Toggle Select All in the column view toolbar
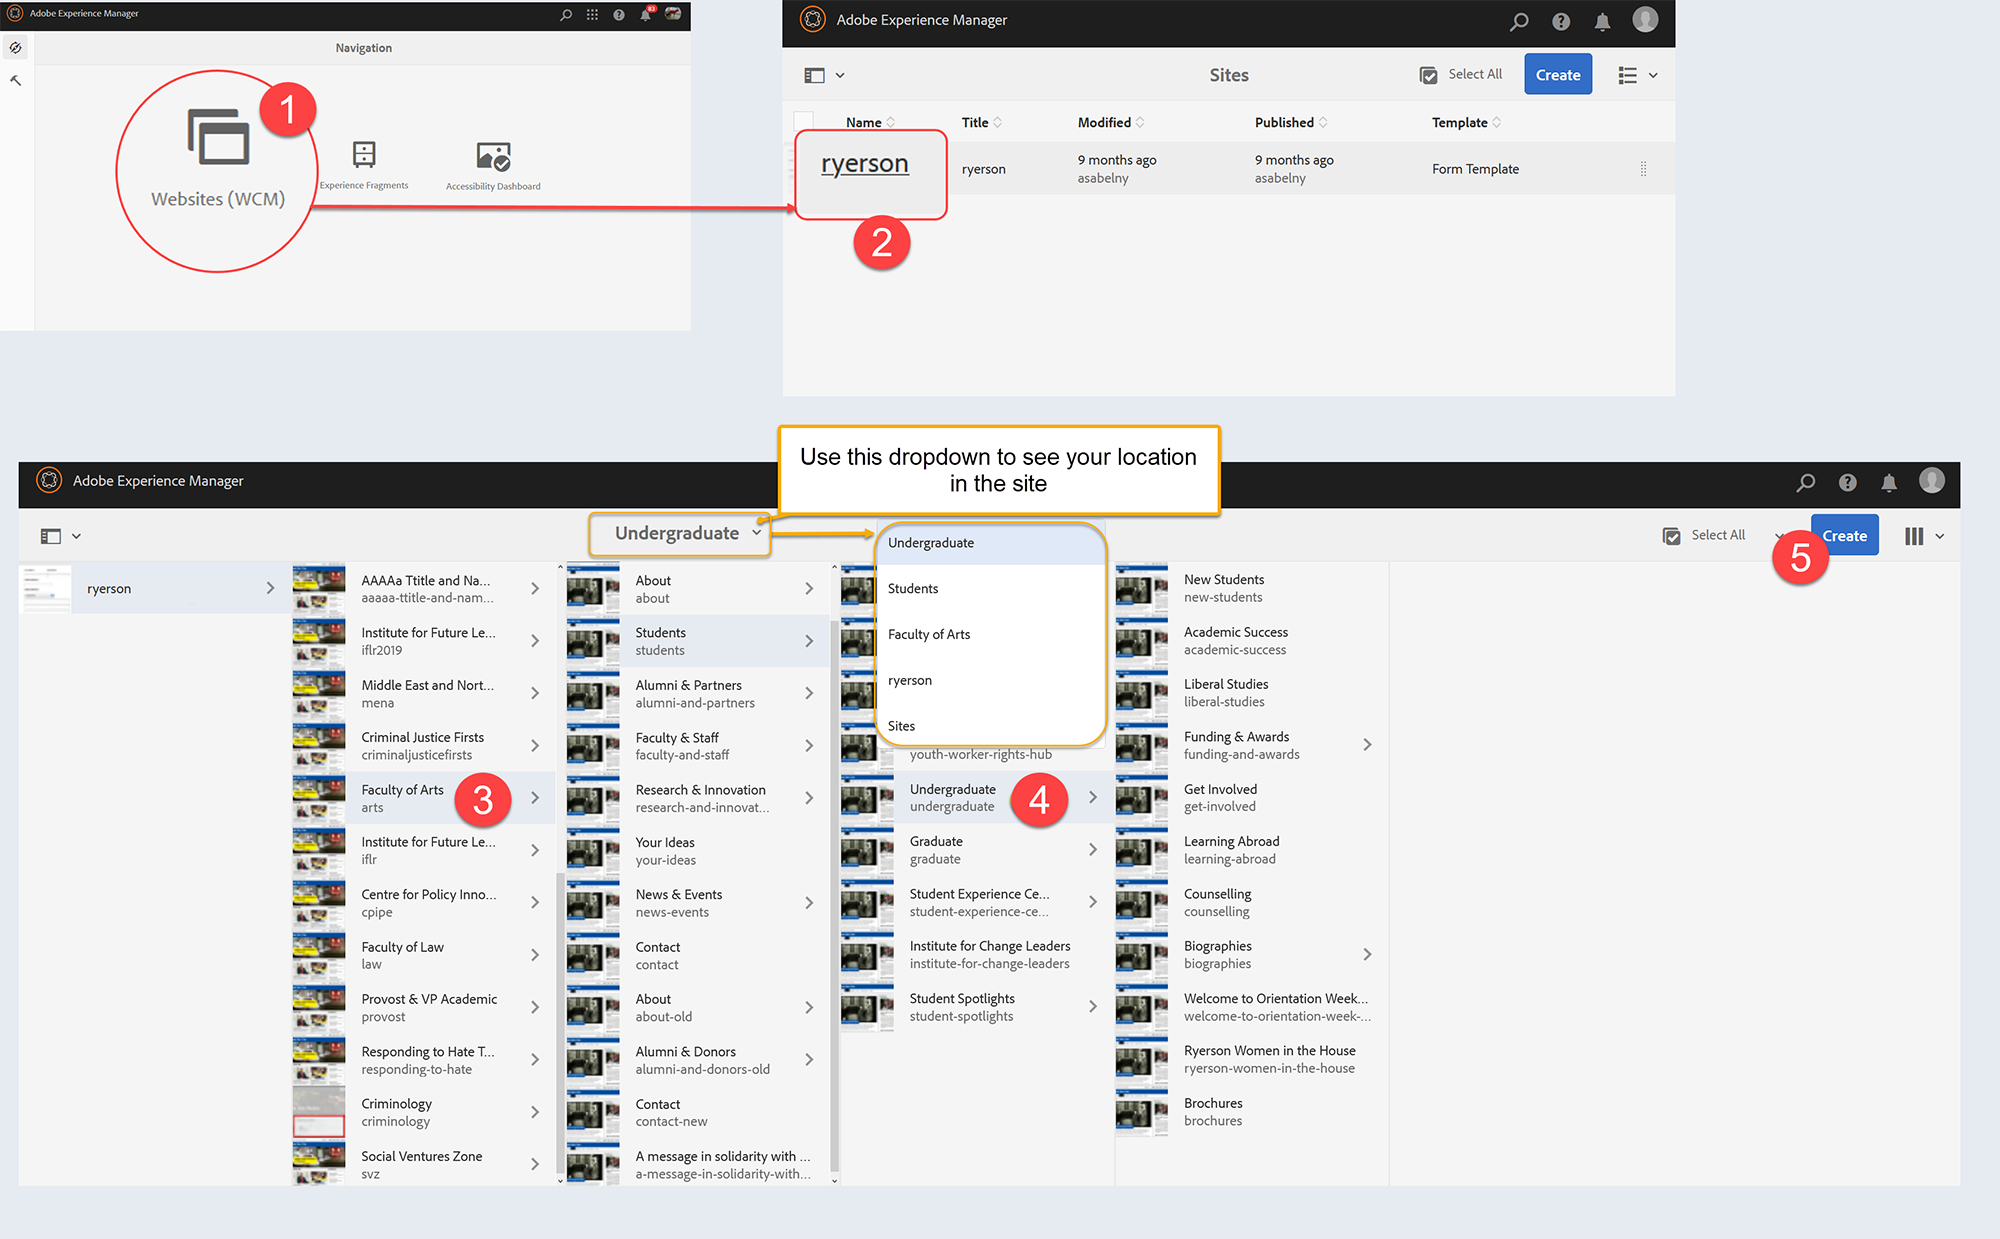 click(x=1671, y=536)
